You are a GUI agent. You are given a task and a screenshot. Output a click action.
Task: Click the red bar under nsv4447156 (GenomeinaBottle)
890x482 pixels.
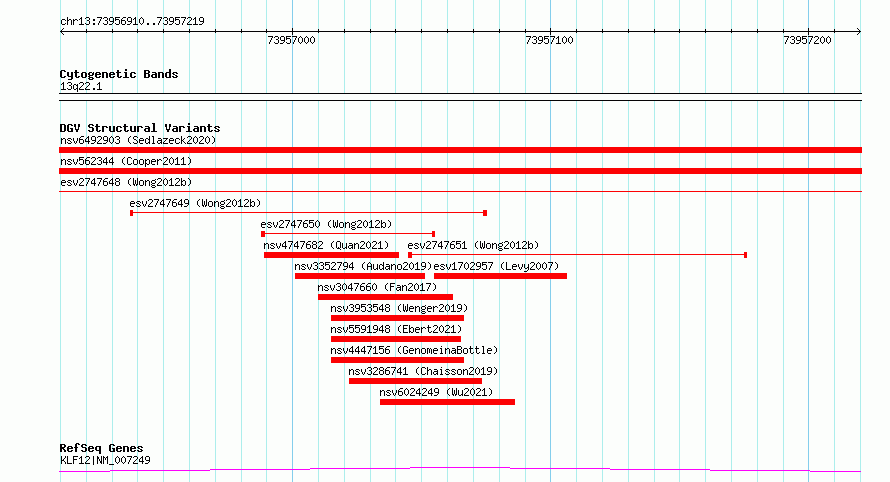pyautogui.click(x=397, y=360)
